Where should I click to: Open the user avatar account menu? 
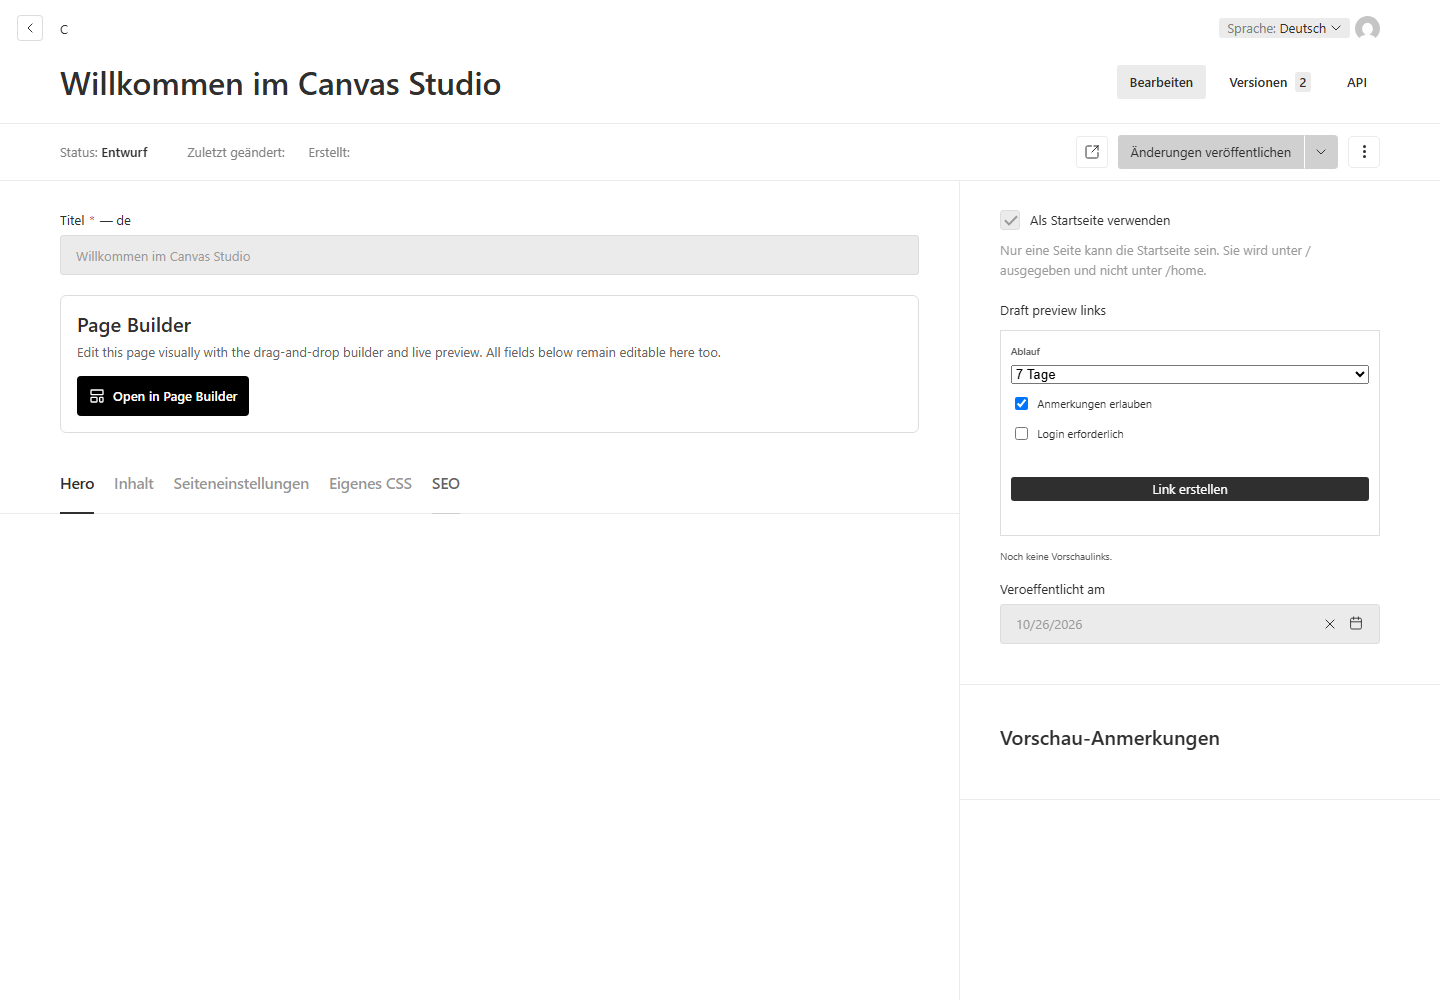tap(1367, 28)
